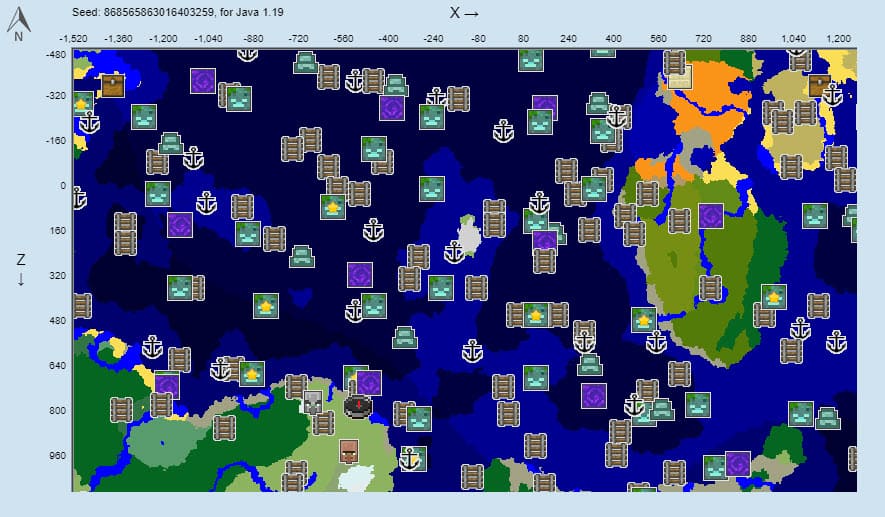Click the 'Z ↓' axis label
Viewport: 885px width, 517px height.
[x=21, y=269]
